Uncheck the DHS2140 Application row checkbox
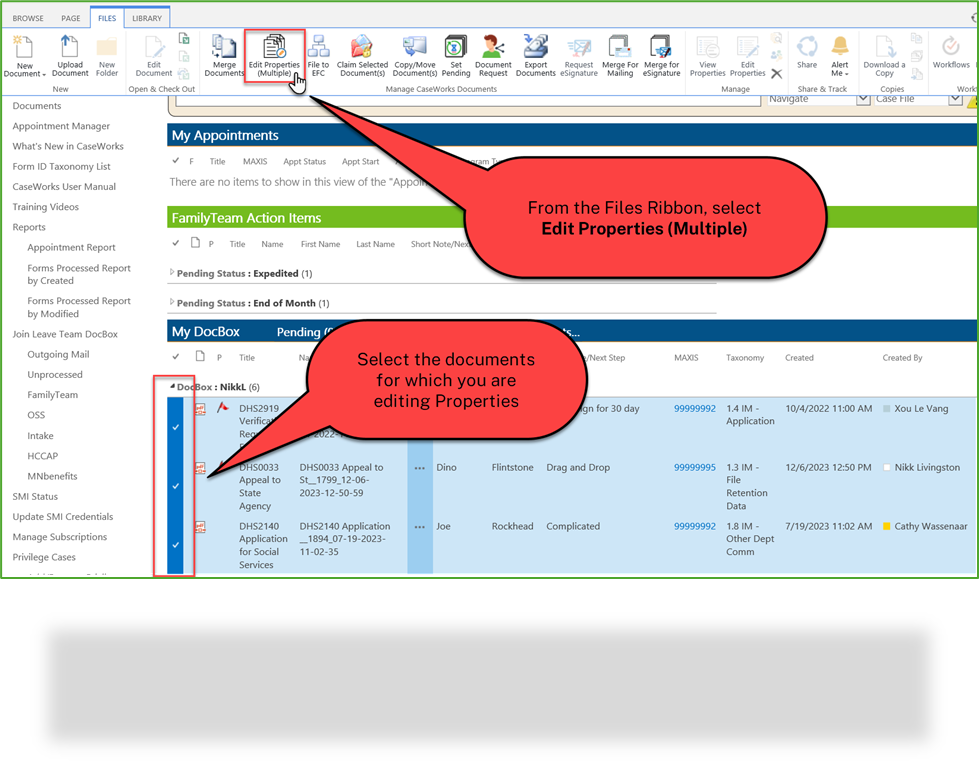Screen dimensions: 979x766 pos(176,546)
